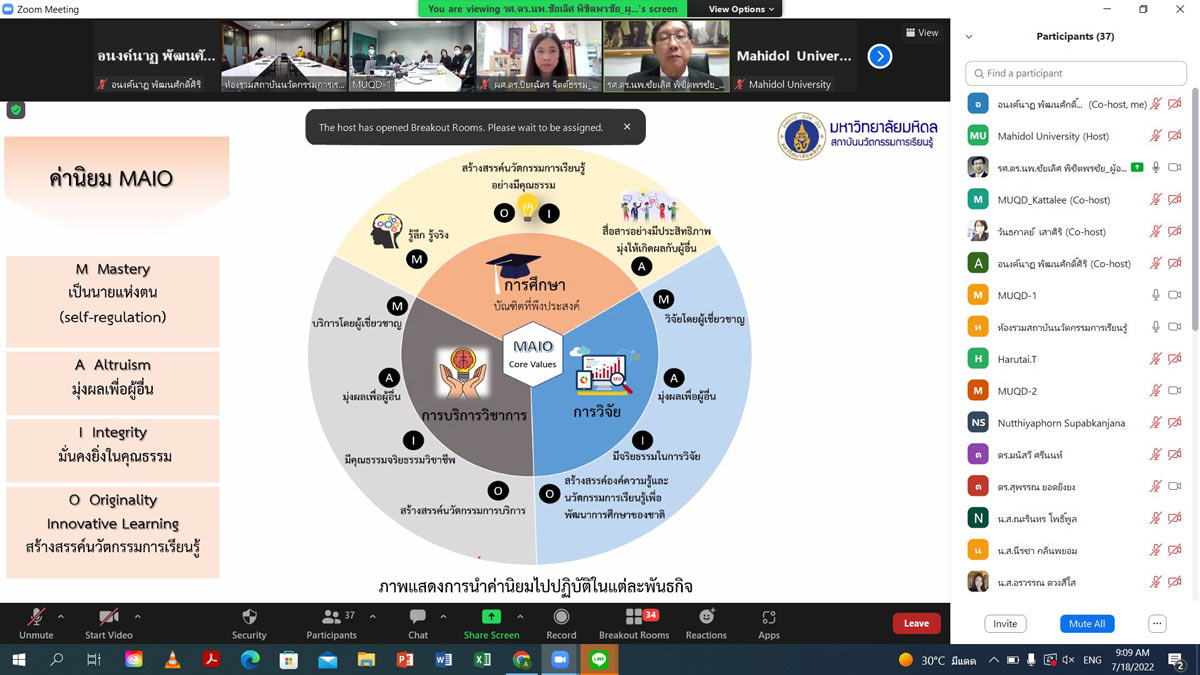Open the Security shield icon
Image resolution: width=1200 pixels, height=675 pixels.
click(x=249, y=617)
